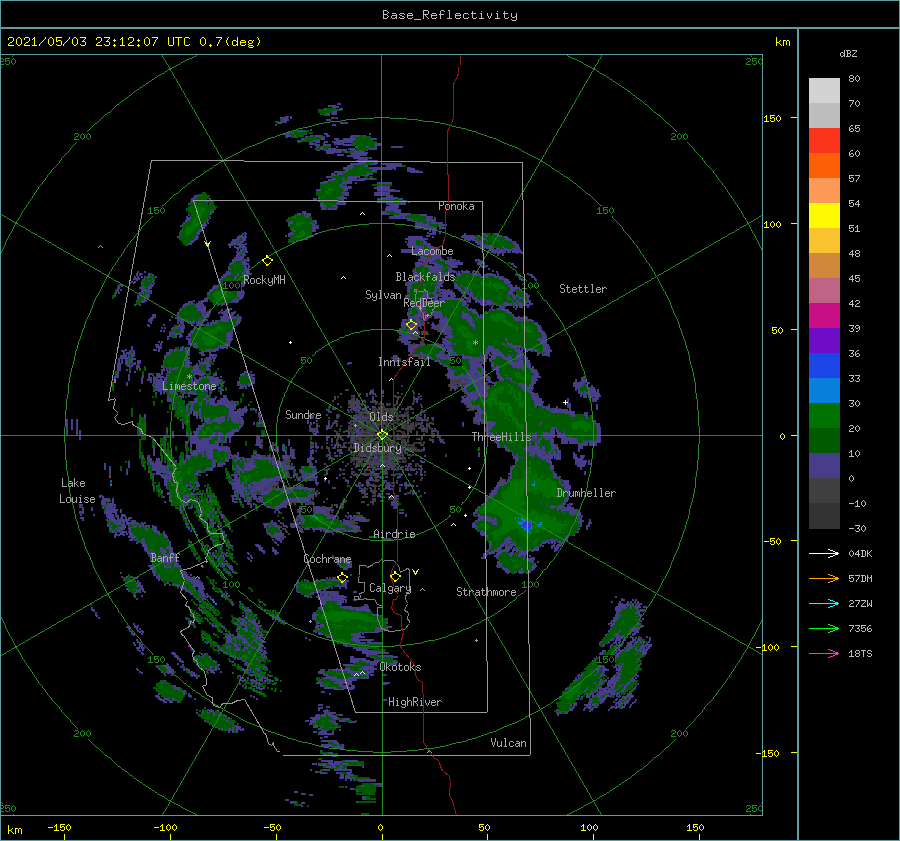Screen dimensions: 900x841
Task: Click yellow diamond marker beside RockyMH
Action: point(267,261)
